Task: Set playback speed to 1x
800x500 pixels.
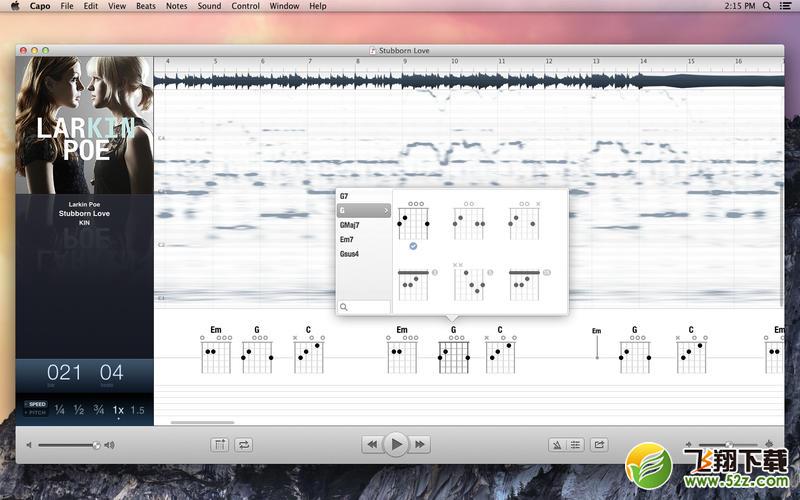Action: click(x=118, y=410)
